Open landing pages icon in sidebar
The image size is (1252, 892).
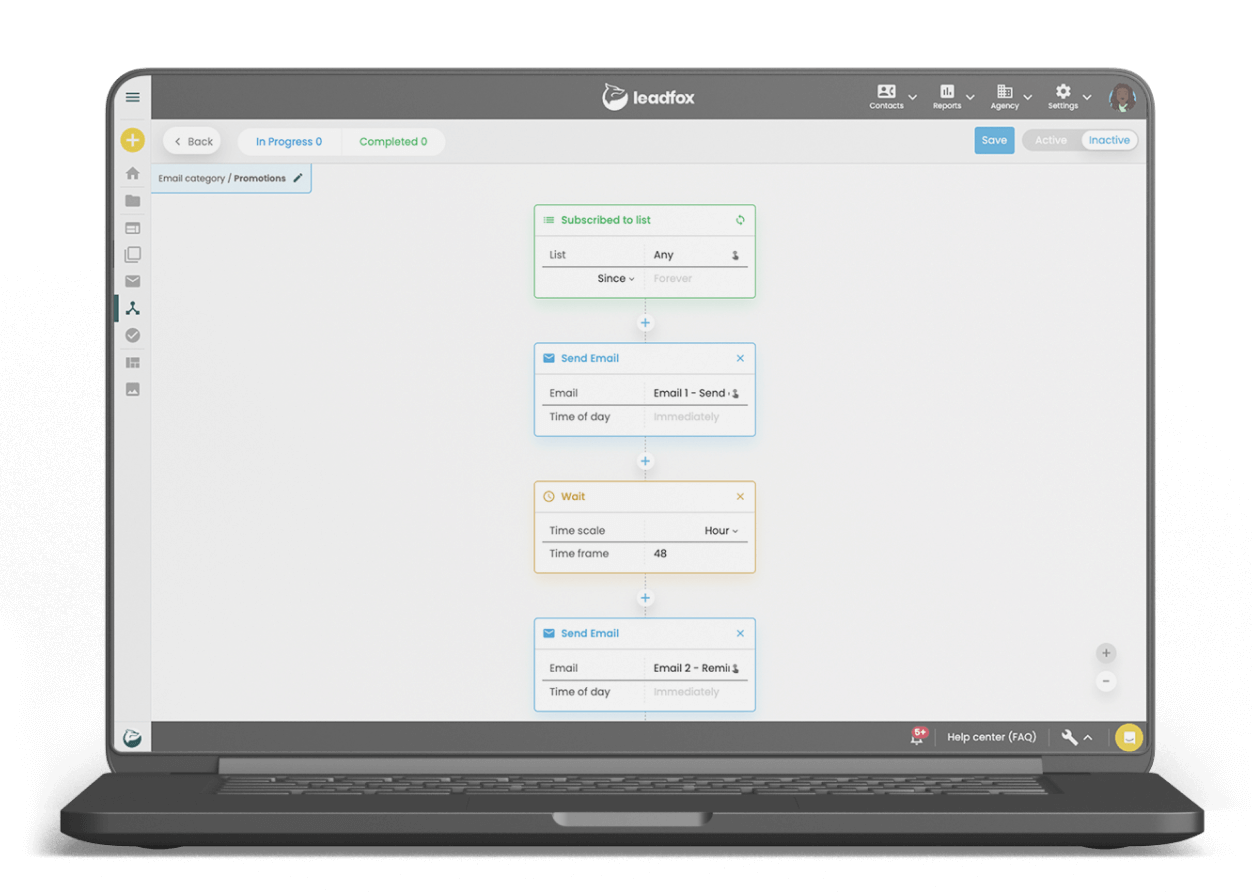[132, 228]
